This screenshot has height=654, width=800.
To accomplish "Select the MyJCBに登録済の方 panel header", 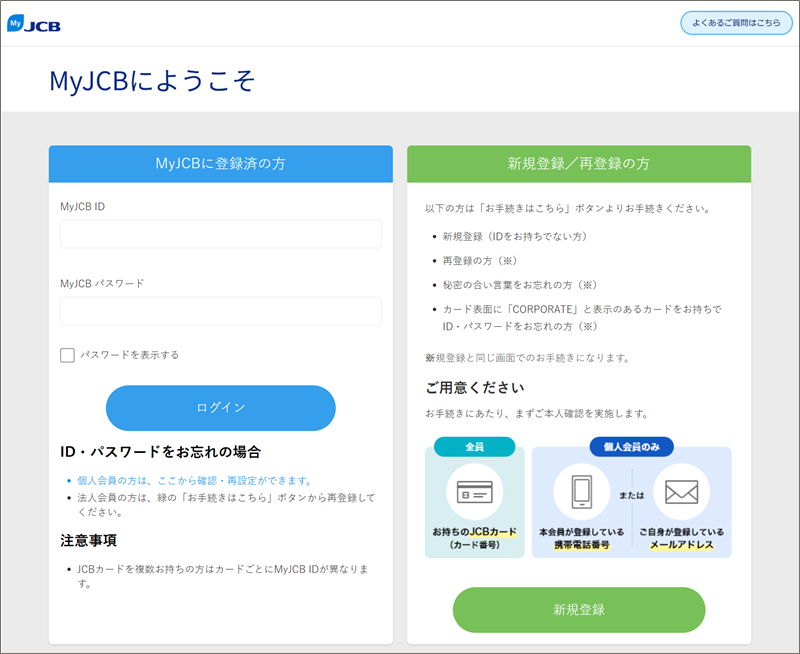I will pos(220,164).
